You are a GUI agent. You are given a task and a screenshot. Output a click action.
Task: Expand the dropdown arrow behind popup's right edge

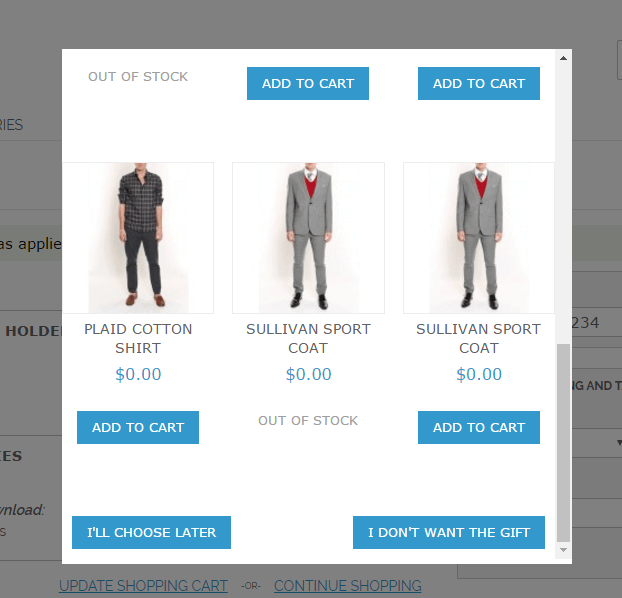click(x=619, y=443)
